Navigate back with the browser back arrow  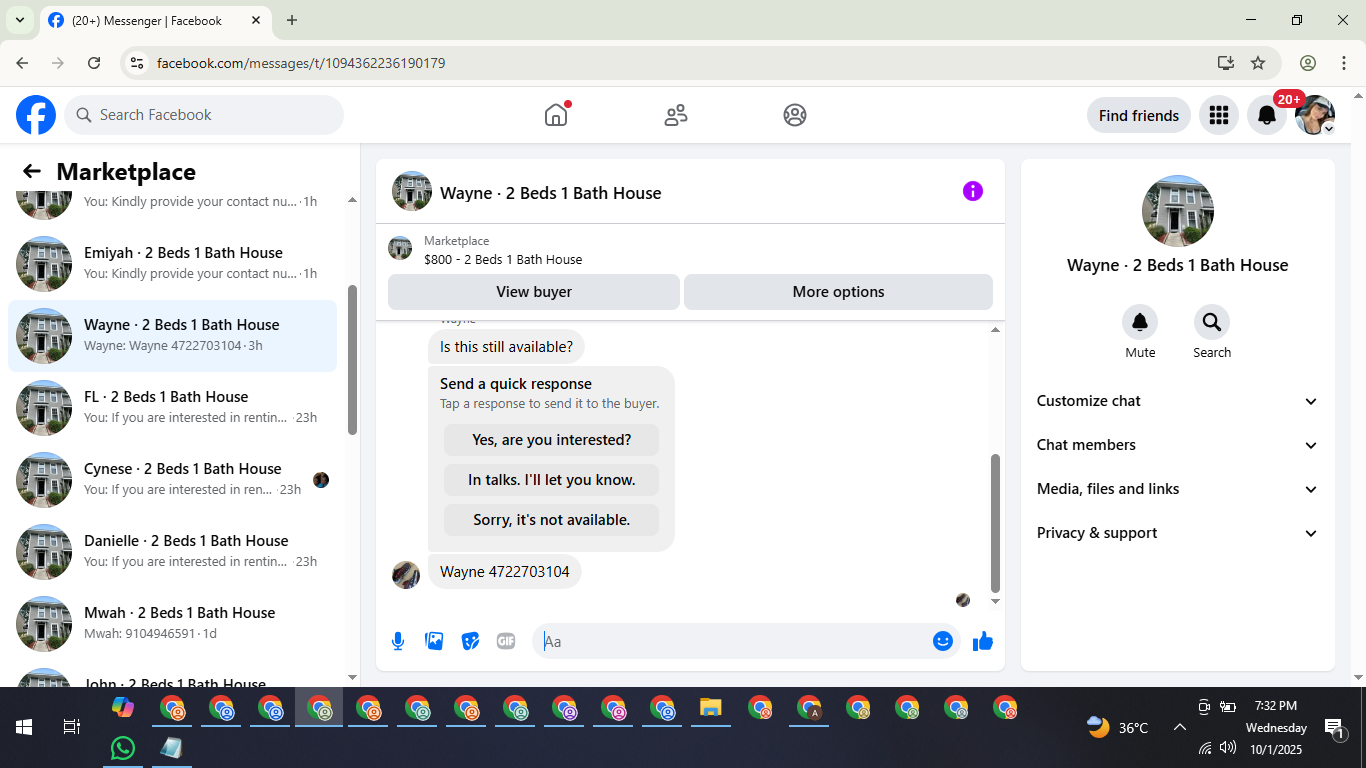tap(22, 63)
